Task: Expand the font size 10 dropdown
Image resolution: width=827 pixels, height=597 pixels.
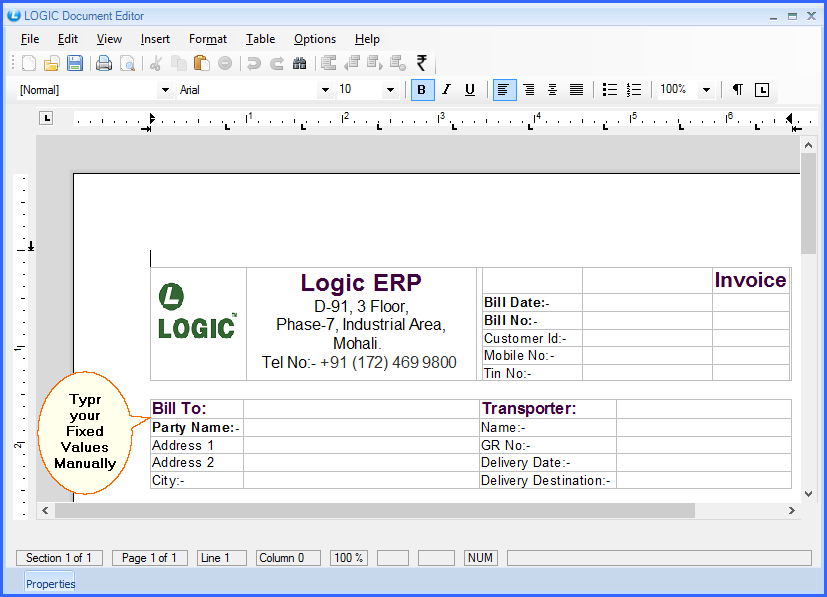Action: 390,90
